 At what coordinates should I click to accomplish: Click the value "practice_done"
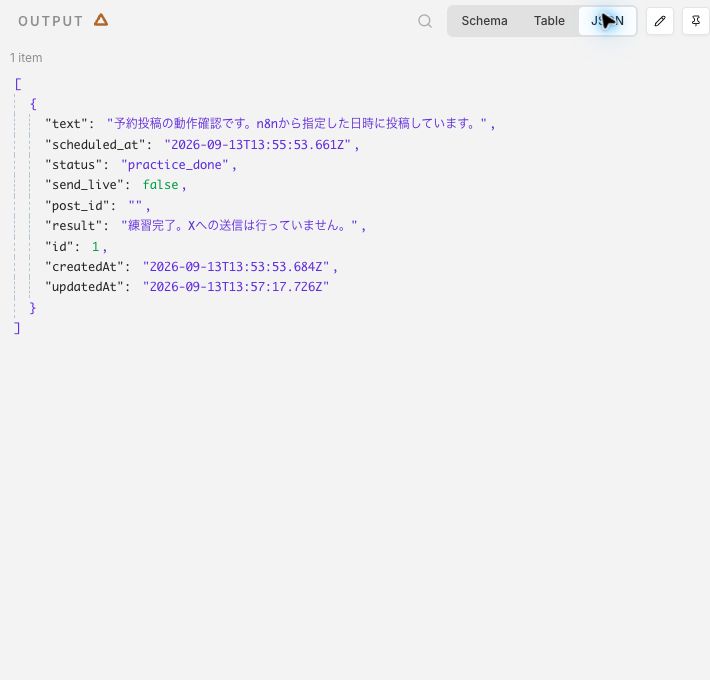click(x=175, y=165)
